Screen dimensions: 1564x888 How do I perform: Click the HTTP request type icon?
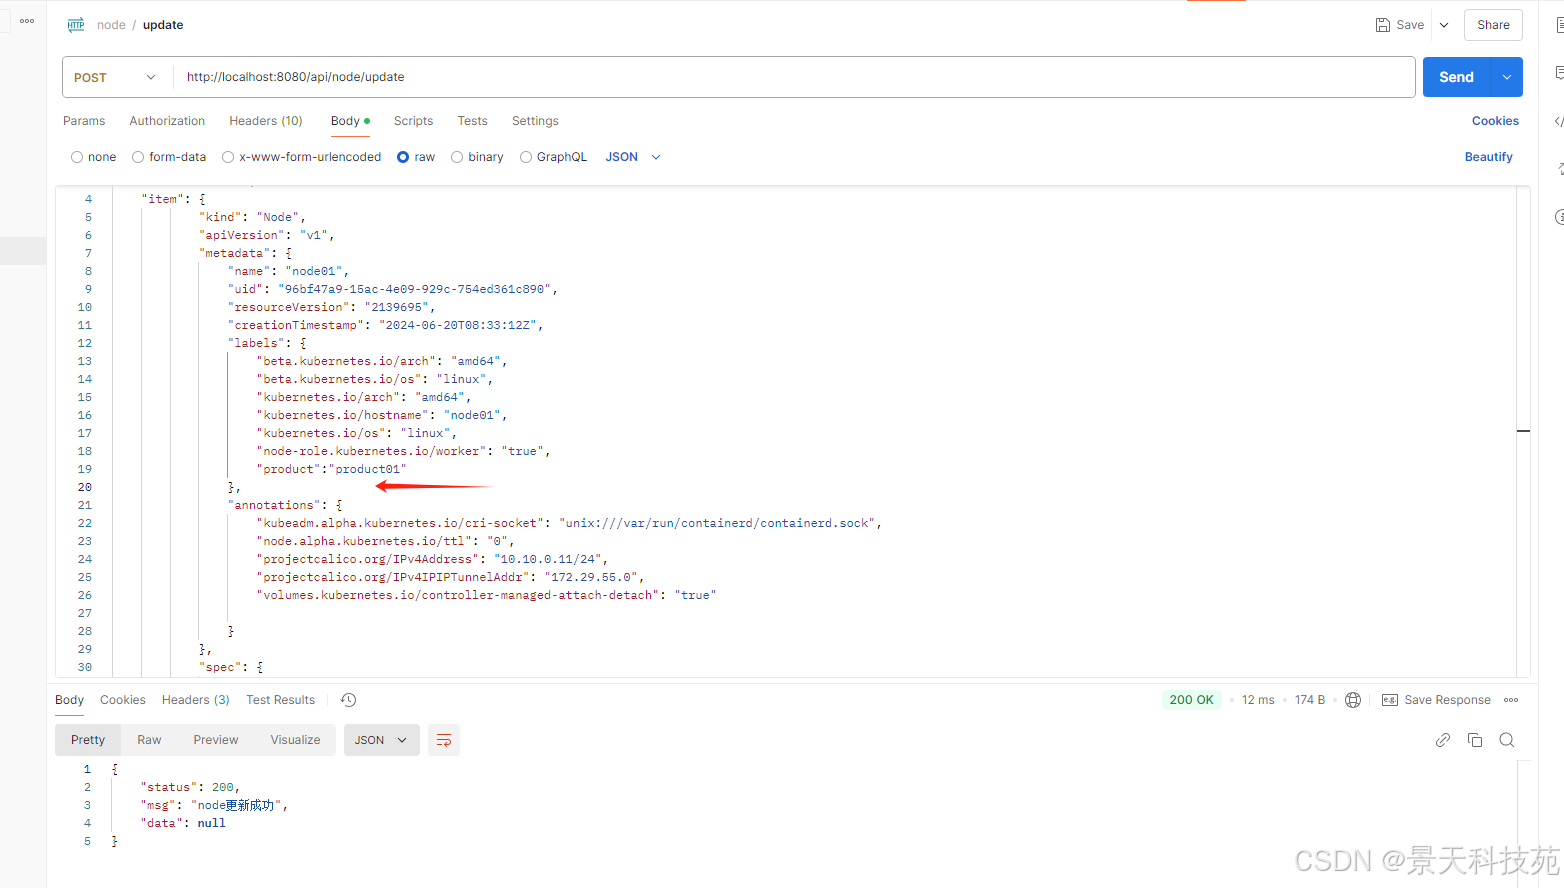[76, 25]
